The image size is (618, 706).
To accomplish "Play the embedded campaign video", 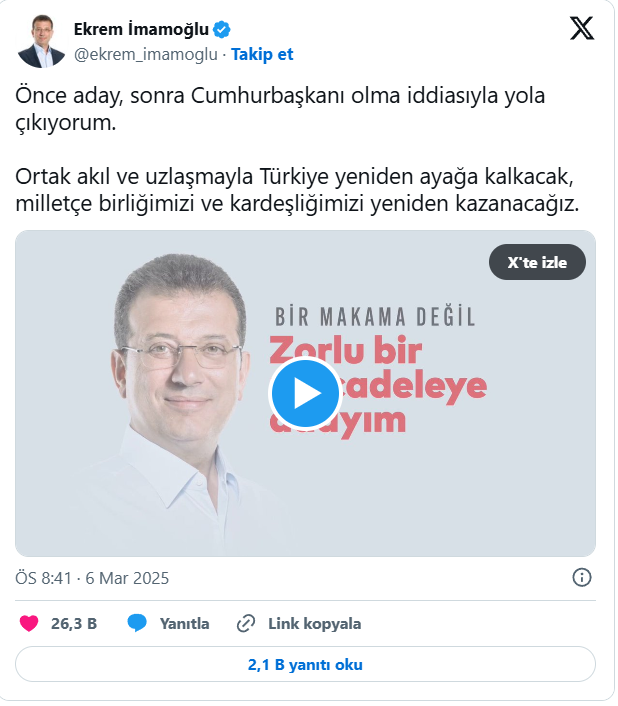I will (x=305, y=393).
